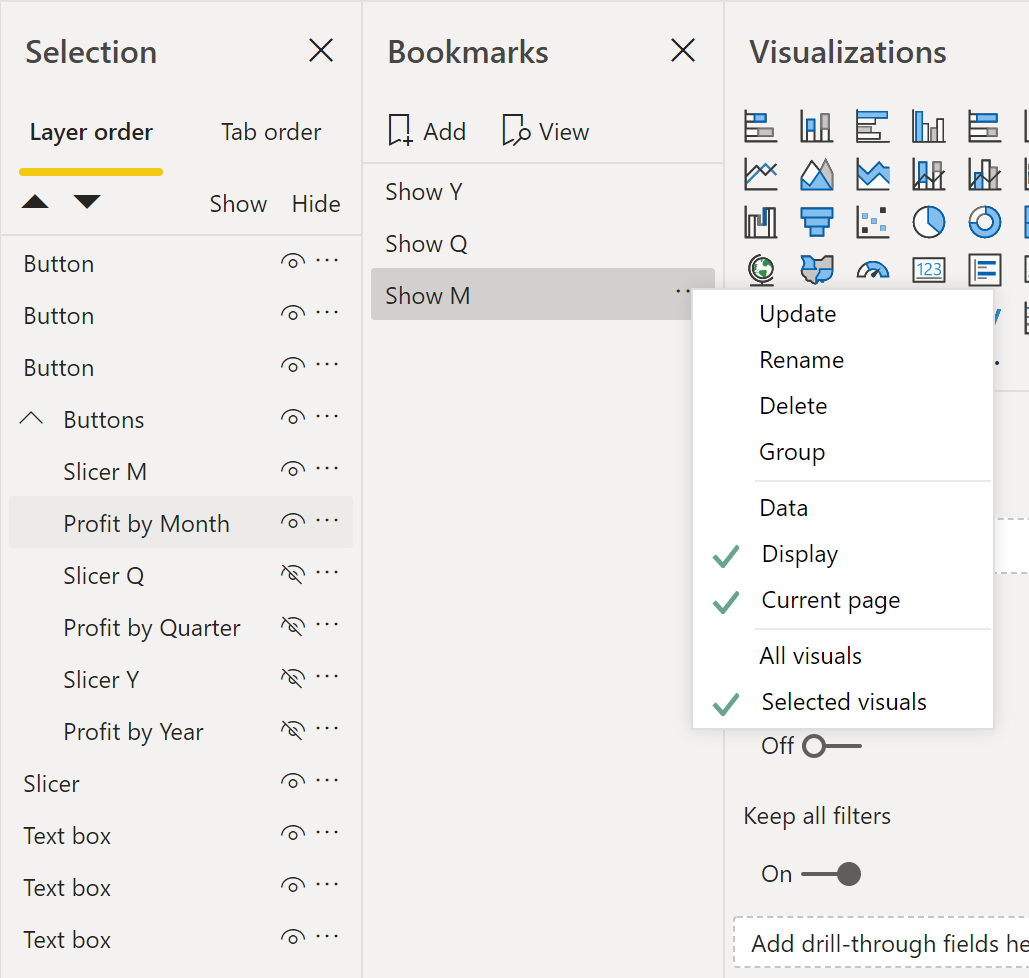Choose Delete in the bookmark context menu
Image resolution: width=1029 pixels, height=978 pixels.
coord(843,406)
